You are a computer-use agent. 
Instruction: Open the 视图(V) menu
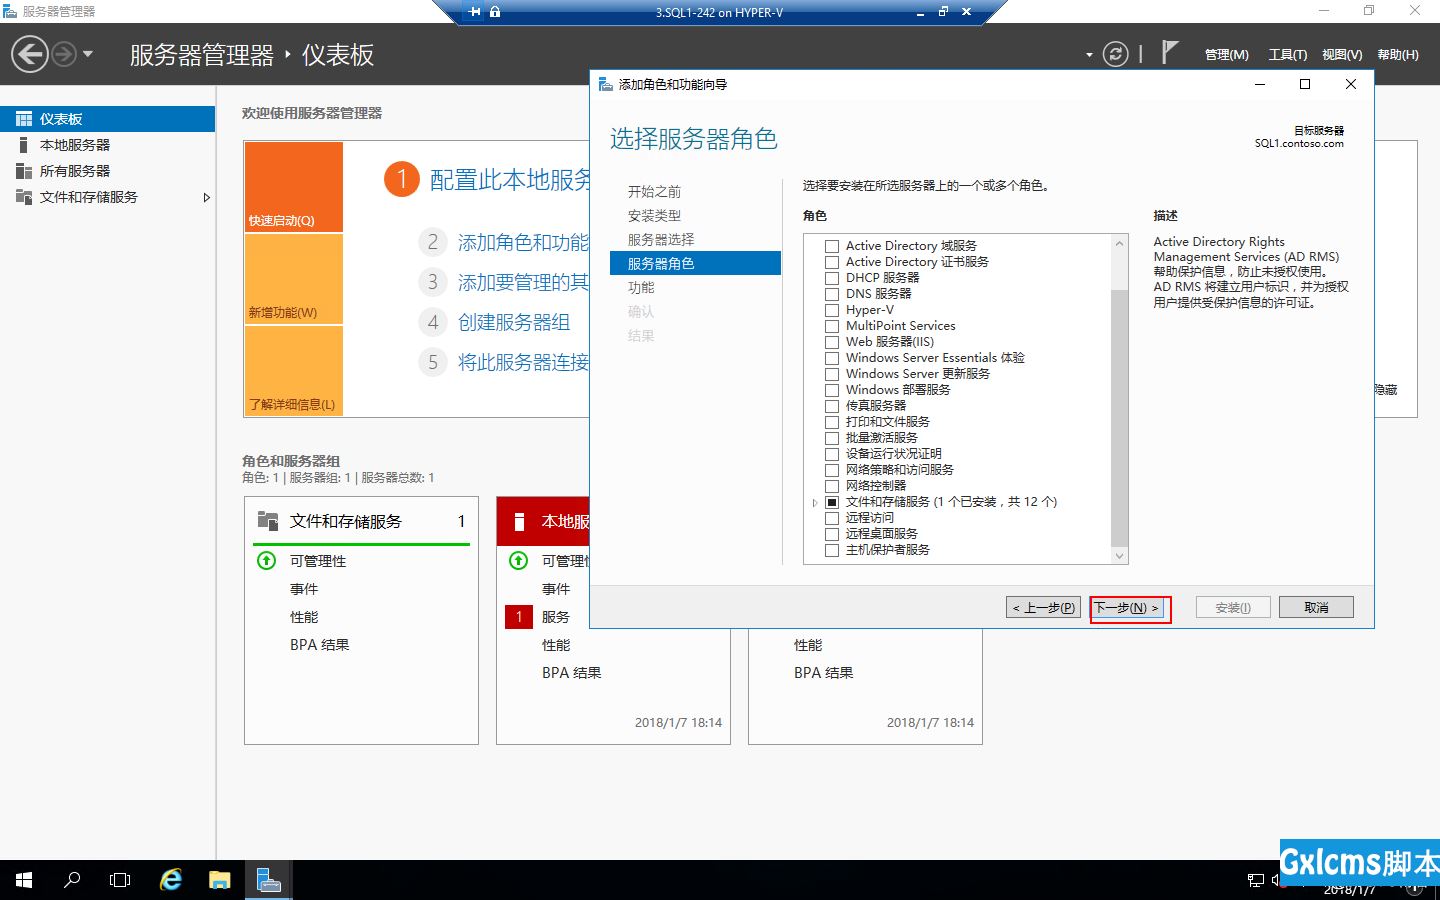[x=1342, y=55]
